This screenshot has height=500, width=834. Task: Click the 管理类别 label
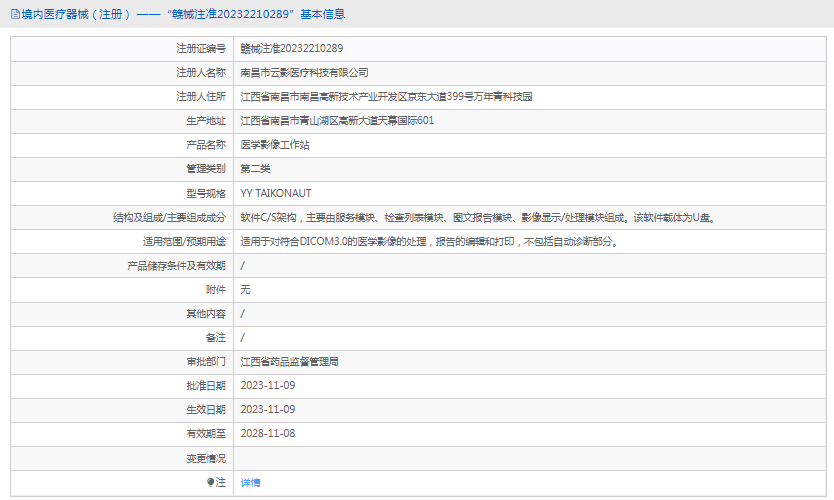point(206,169)
